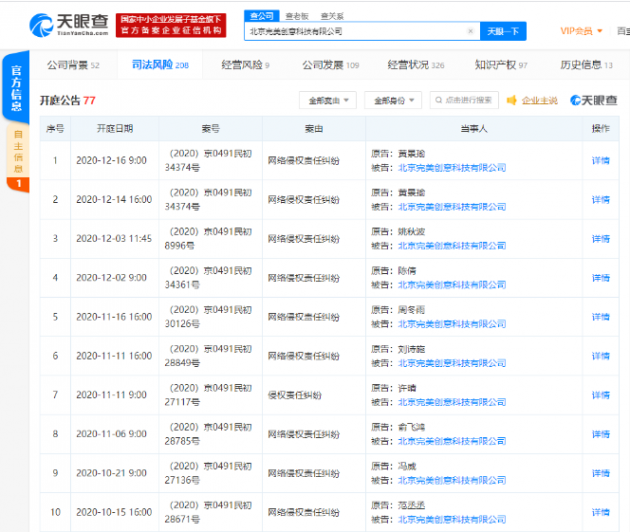Open the 全部案由 dropdown filter
630x532 pixels.
pos(328,100)
